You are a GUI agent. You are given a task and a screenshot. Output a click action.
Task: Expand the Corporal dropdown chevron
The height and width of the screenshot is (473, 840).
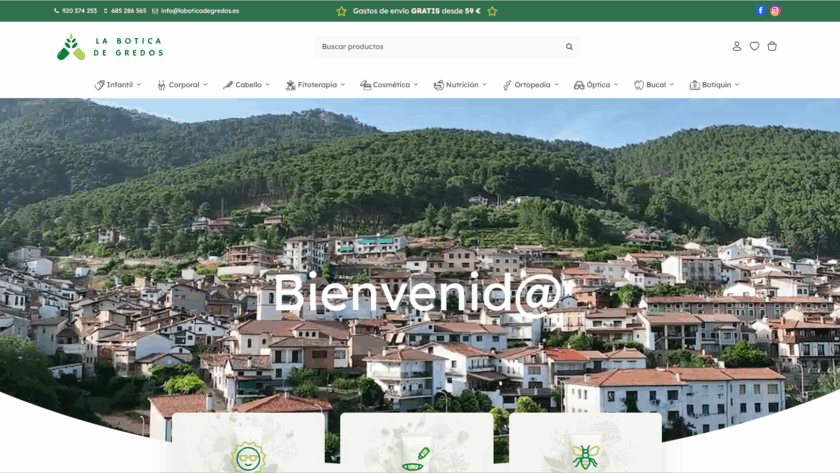pos(205,85)
